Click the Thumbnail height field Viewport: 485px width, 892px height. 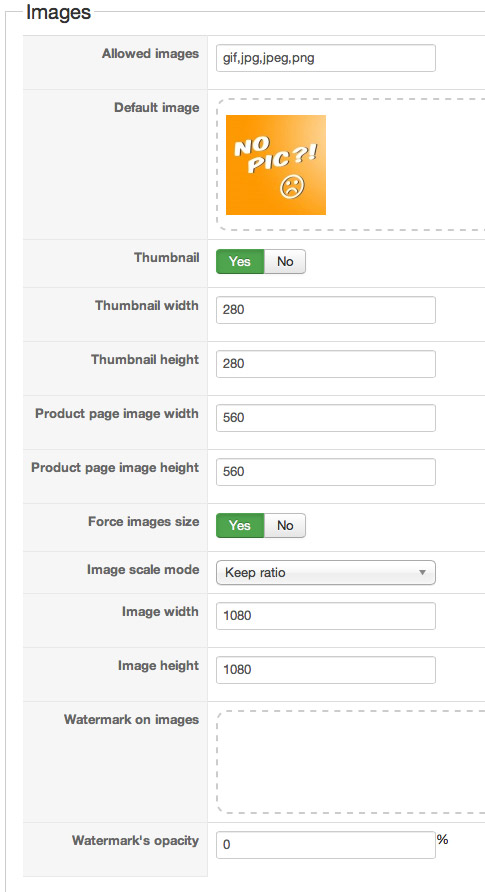click(x=326, y=364)
